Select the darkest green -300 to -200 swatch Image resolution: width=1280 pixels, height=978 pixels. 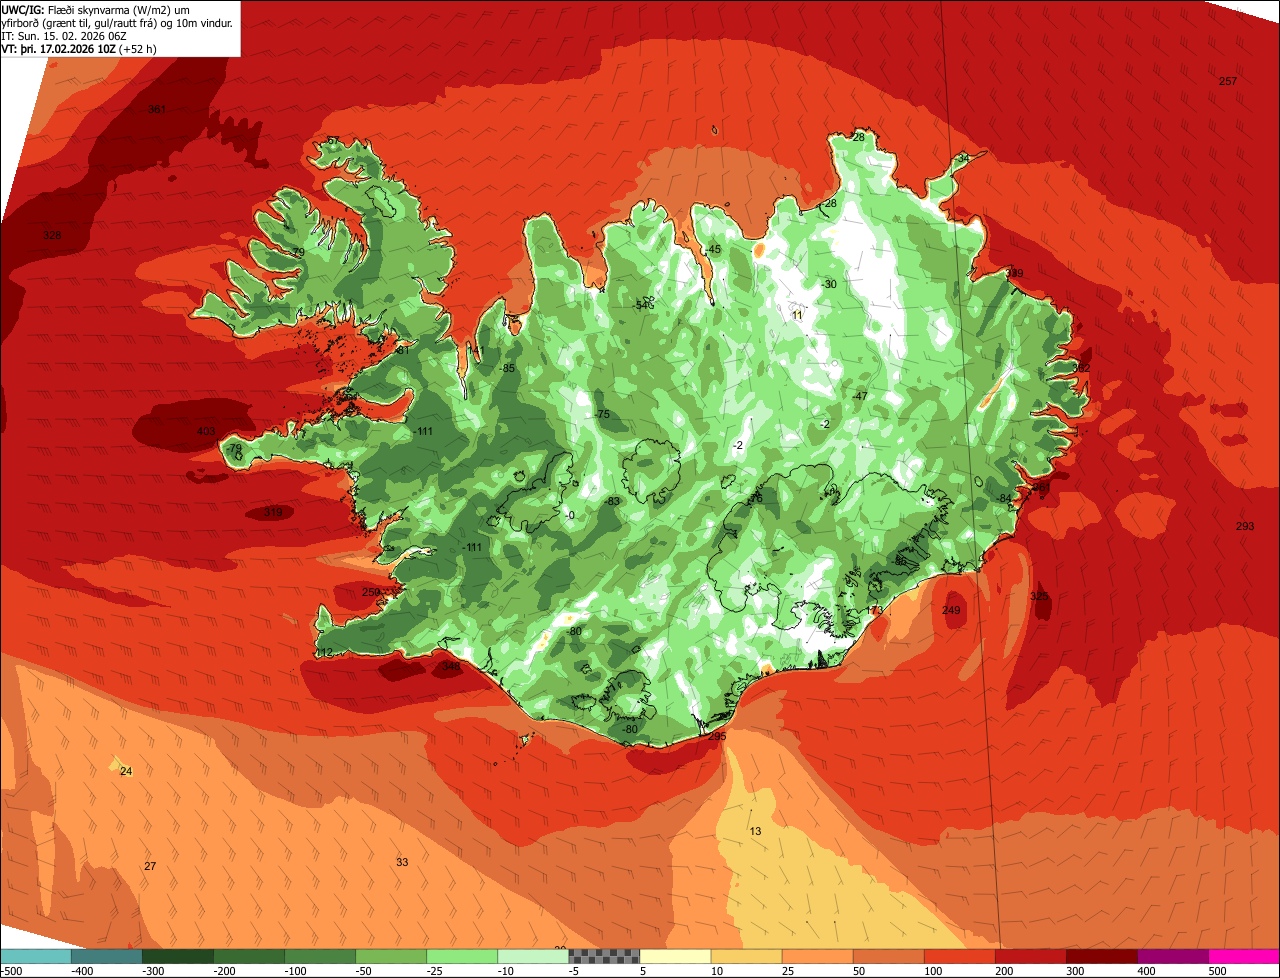(x=177, y=956)
